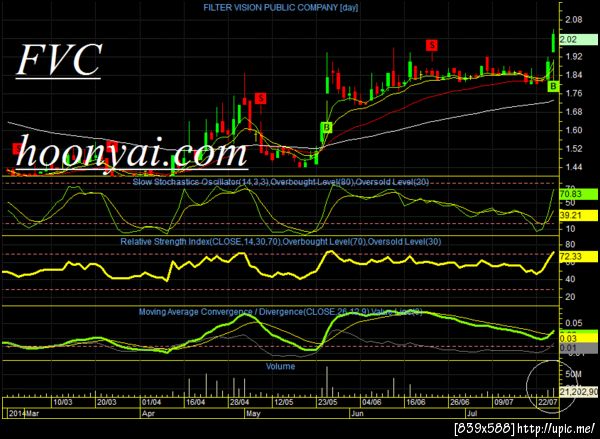Click the stochastic value label 39.21
The image size is (600, 439).
coord(579,215)
